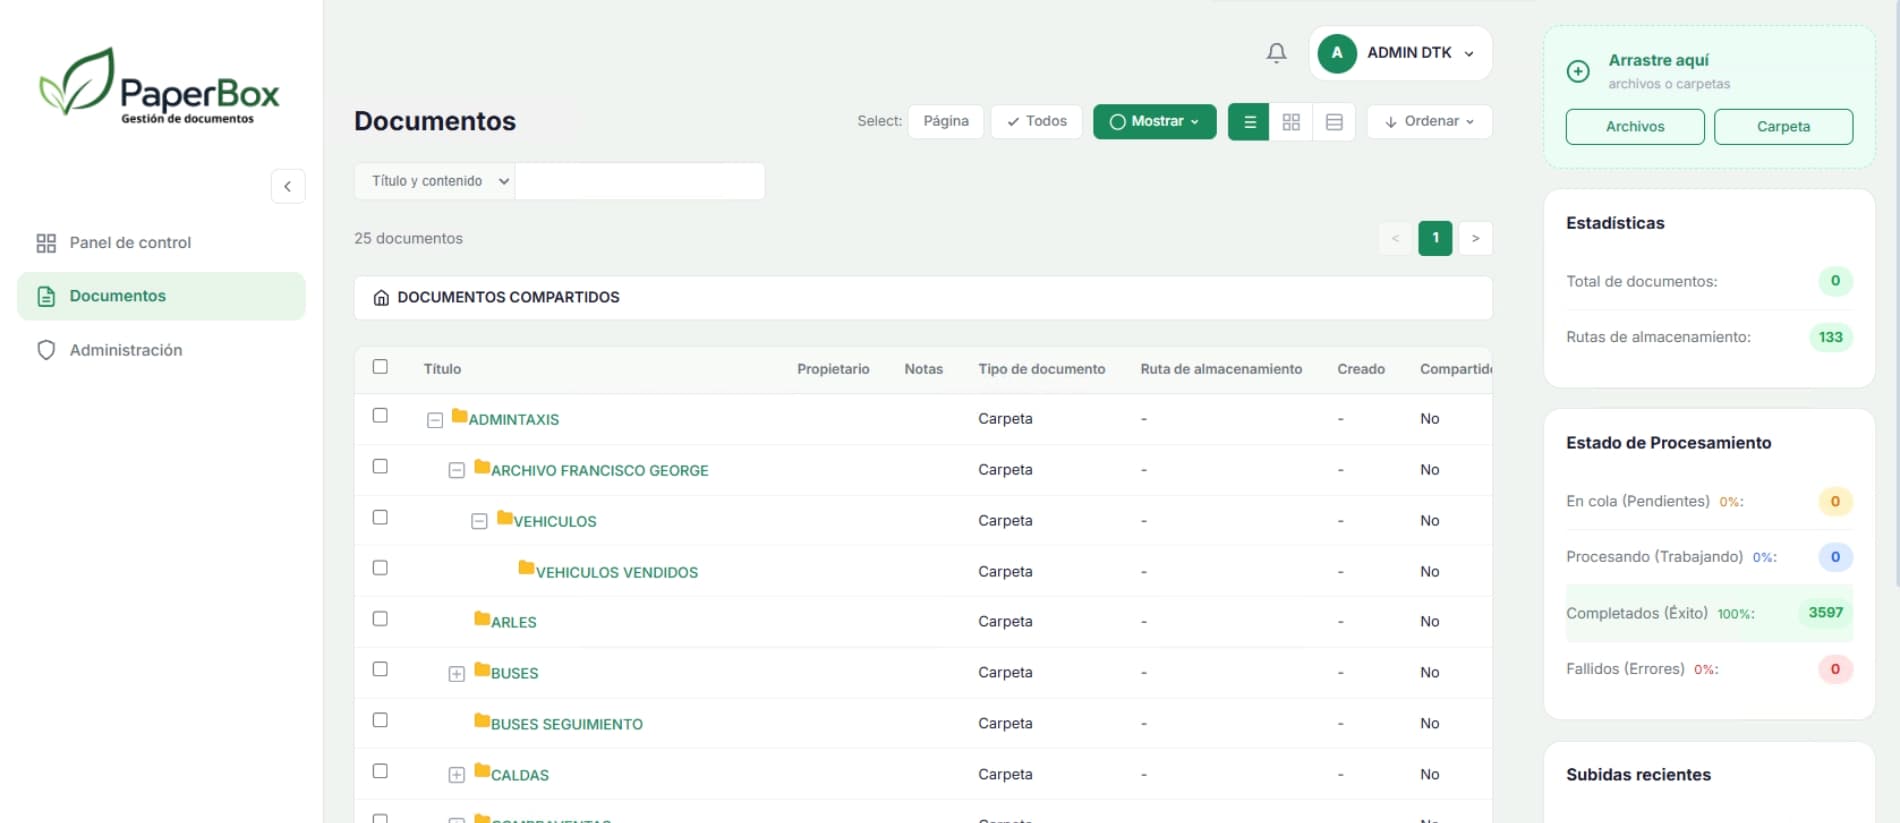Go to previous page arrow

tap(1395, 238)
